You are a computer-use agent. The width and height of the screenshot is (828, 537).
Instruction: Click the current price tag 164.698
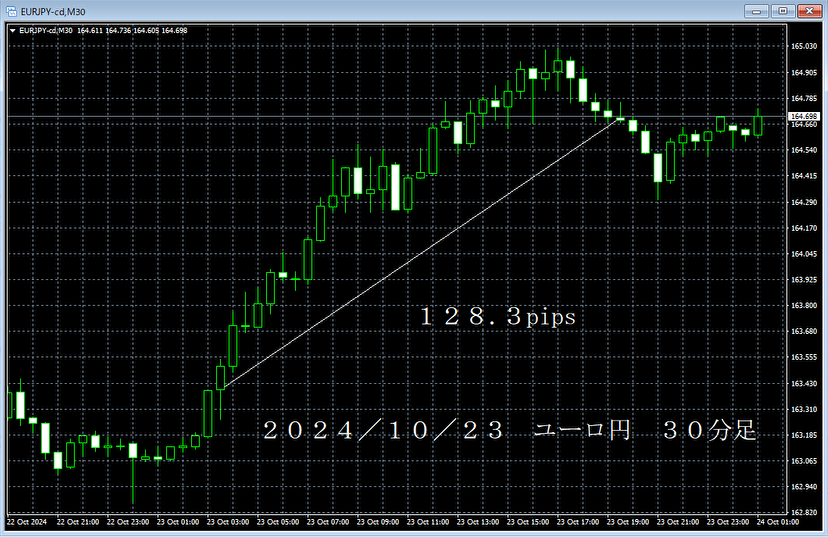point(804,116)
